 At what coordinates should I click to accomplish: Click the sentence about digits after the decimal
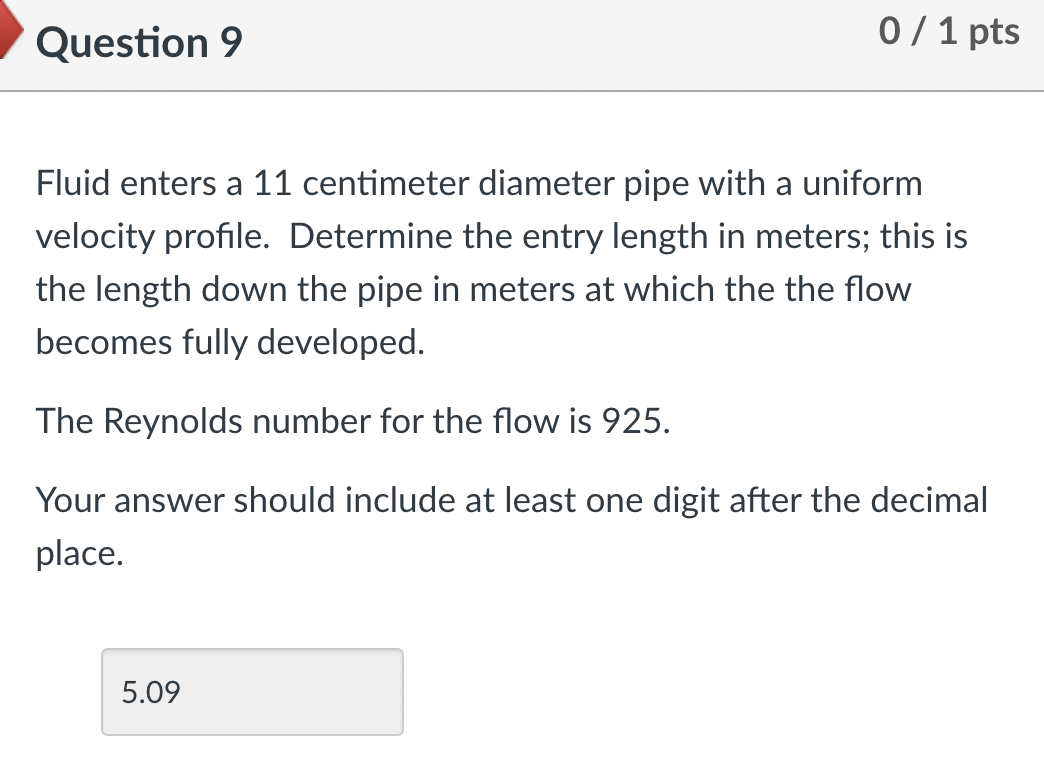(x=512, y=500)
